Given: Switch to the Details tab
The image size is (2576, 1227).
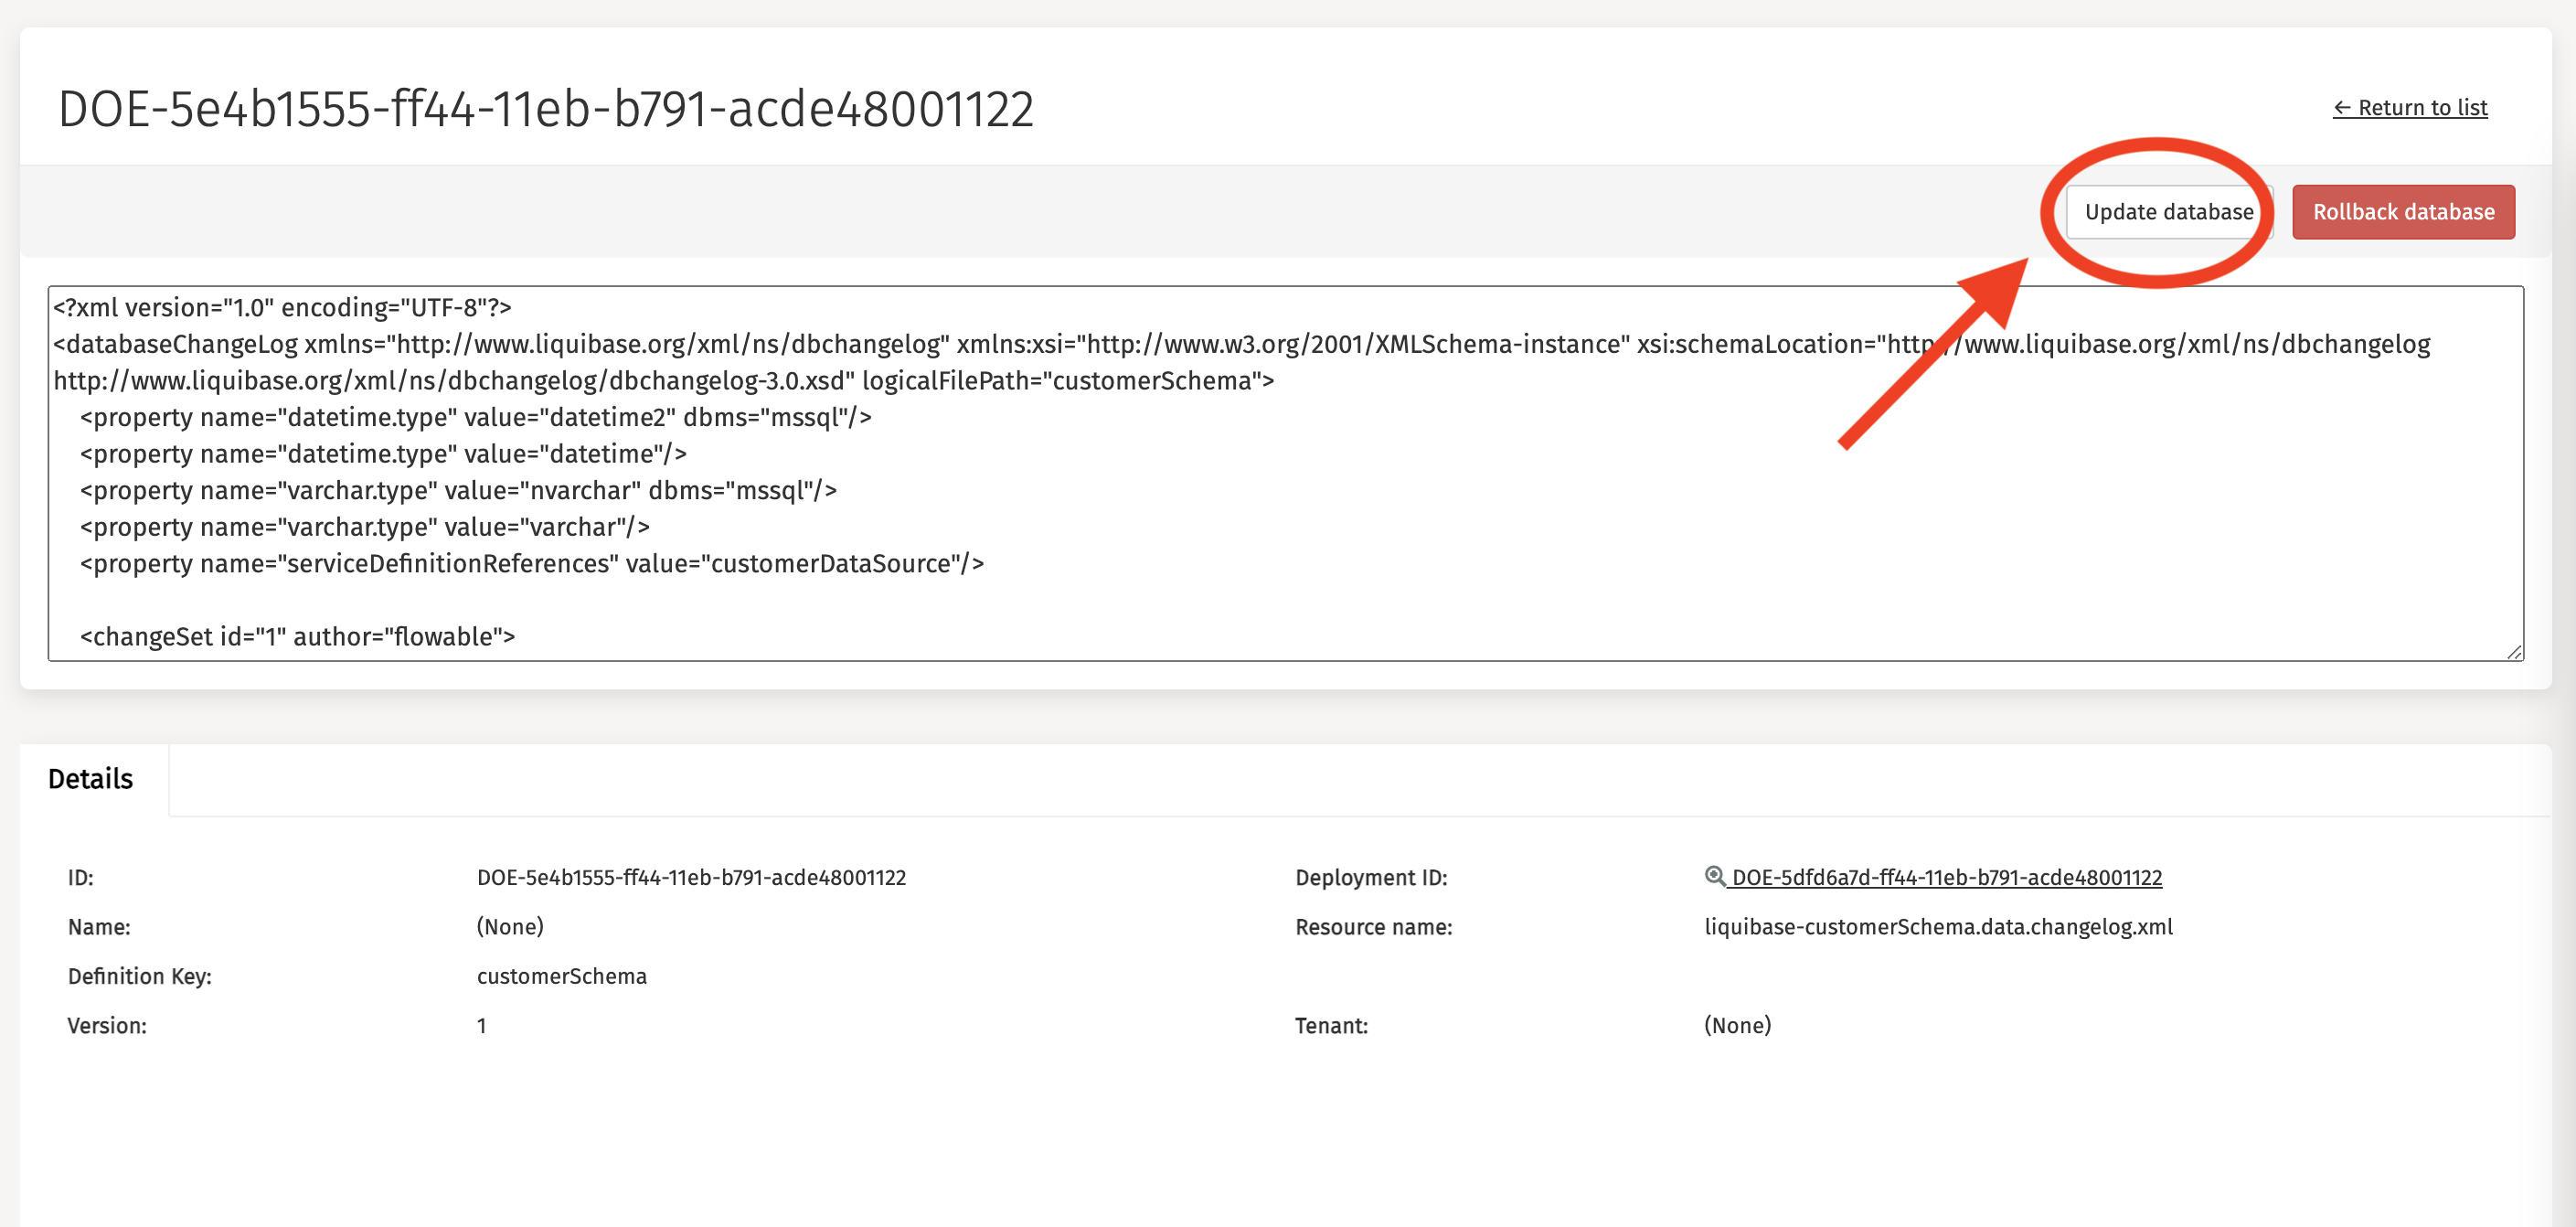Looking at the screenshot, I should tap(91, 778).
